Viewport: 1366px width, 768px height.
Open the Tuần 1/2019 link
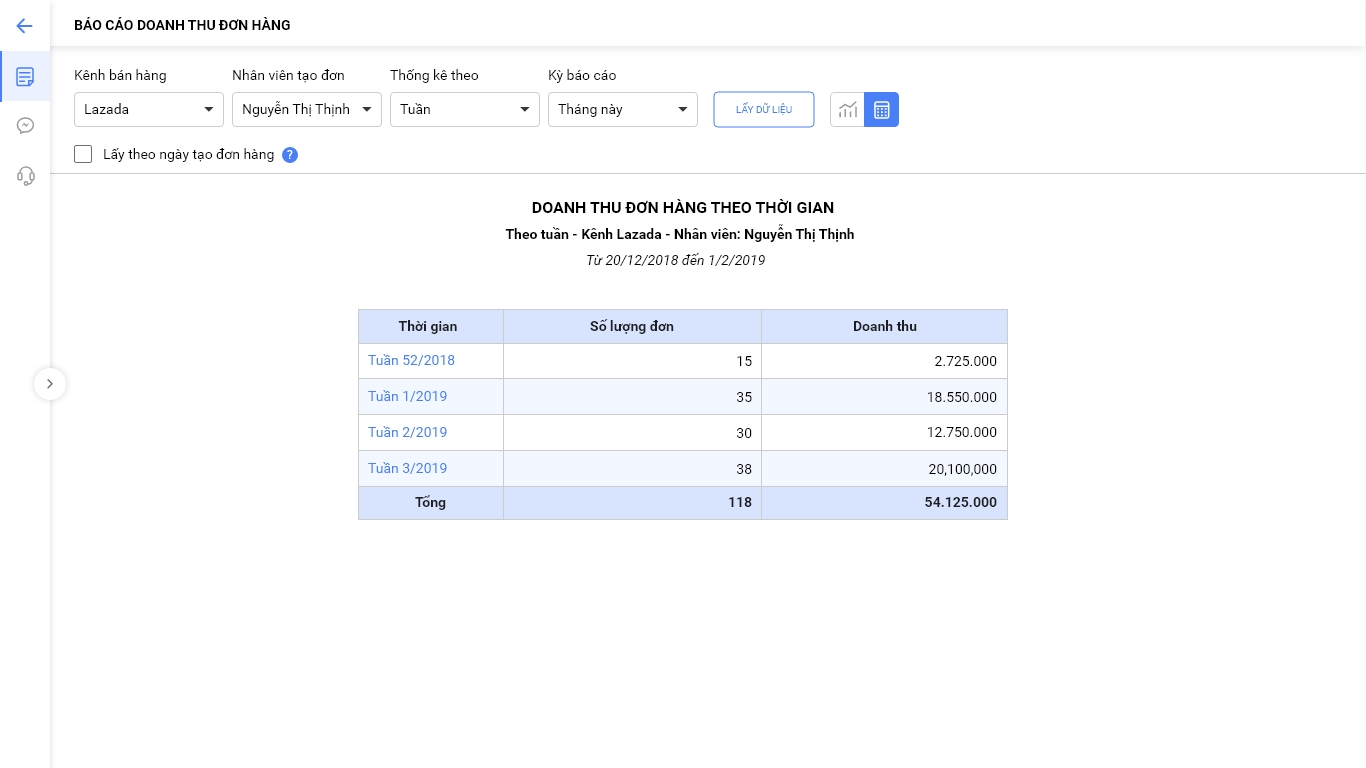(x=407, y=396)
